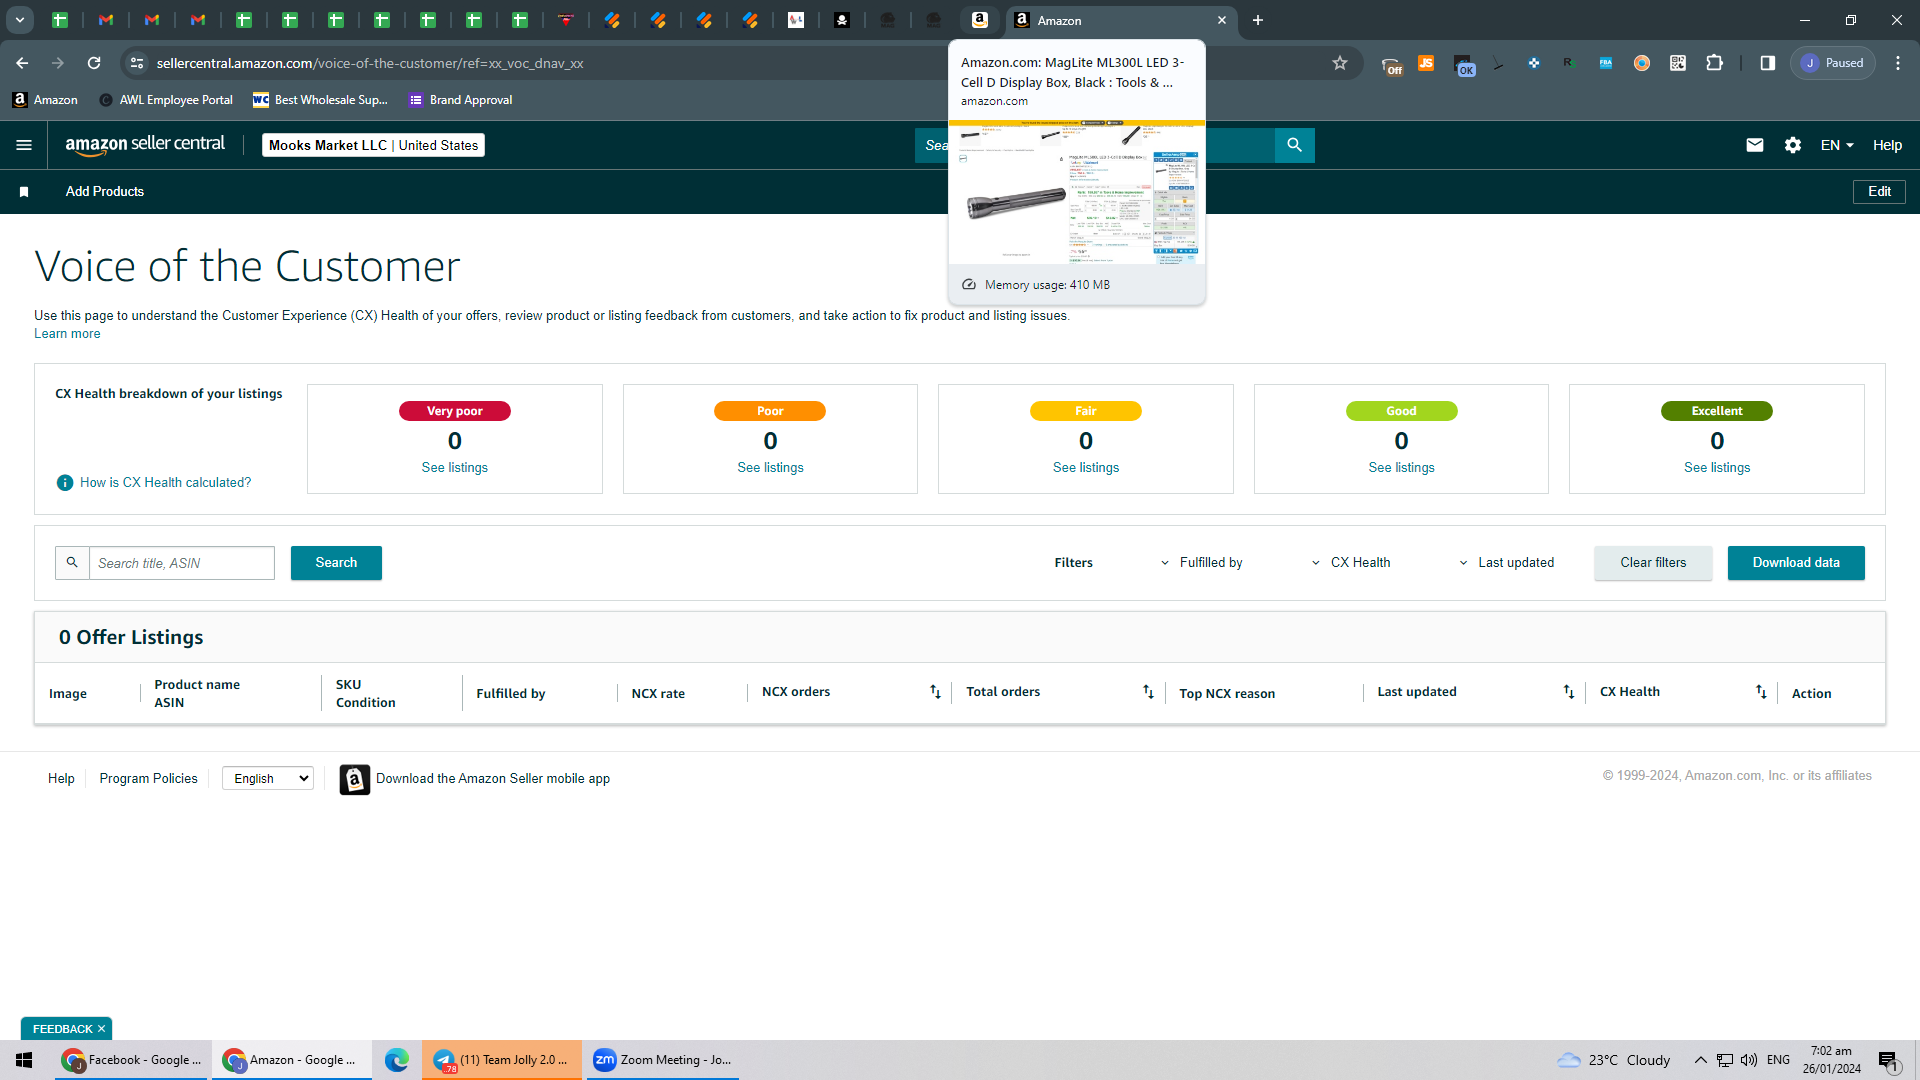
Task: Bookmark this page with the star icon
Action: pyautogui.click(x=1340, y=63)
